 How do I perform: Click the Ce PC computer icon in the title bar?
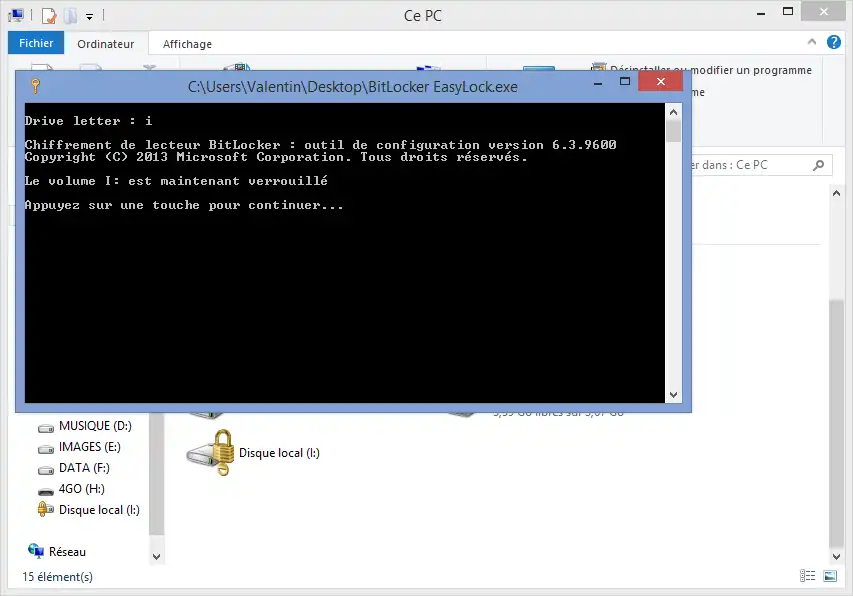[x=16, y=15]
